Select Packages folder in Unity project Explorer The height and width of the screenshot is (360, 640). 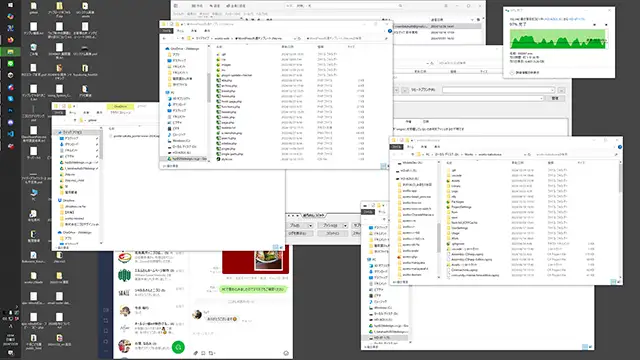tap(456, 202)
